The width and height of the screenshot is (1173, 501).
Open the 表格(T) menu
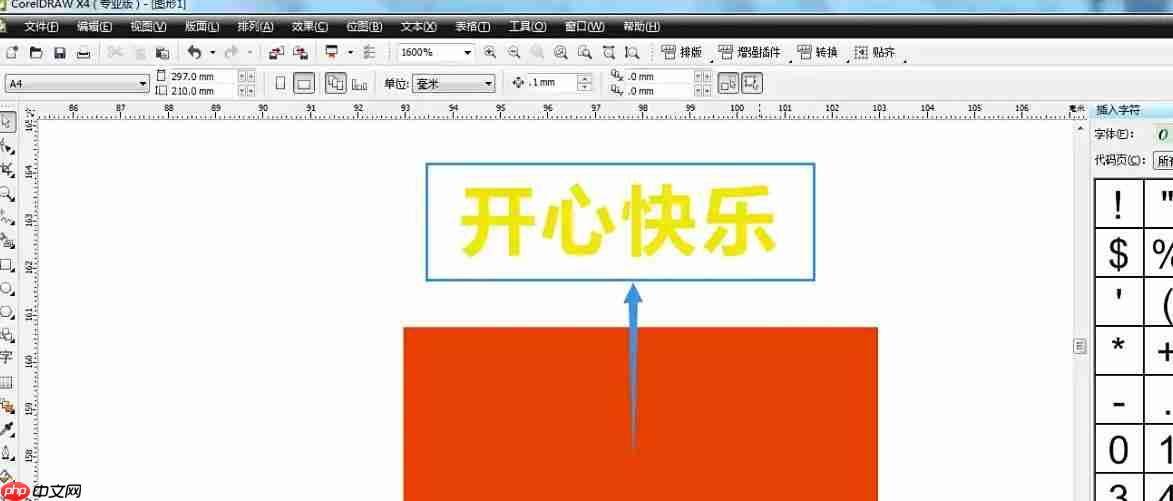pyautogui.click(x=473, y=27)
